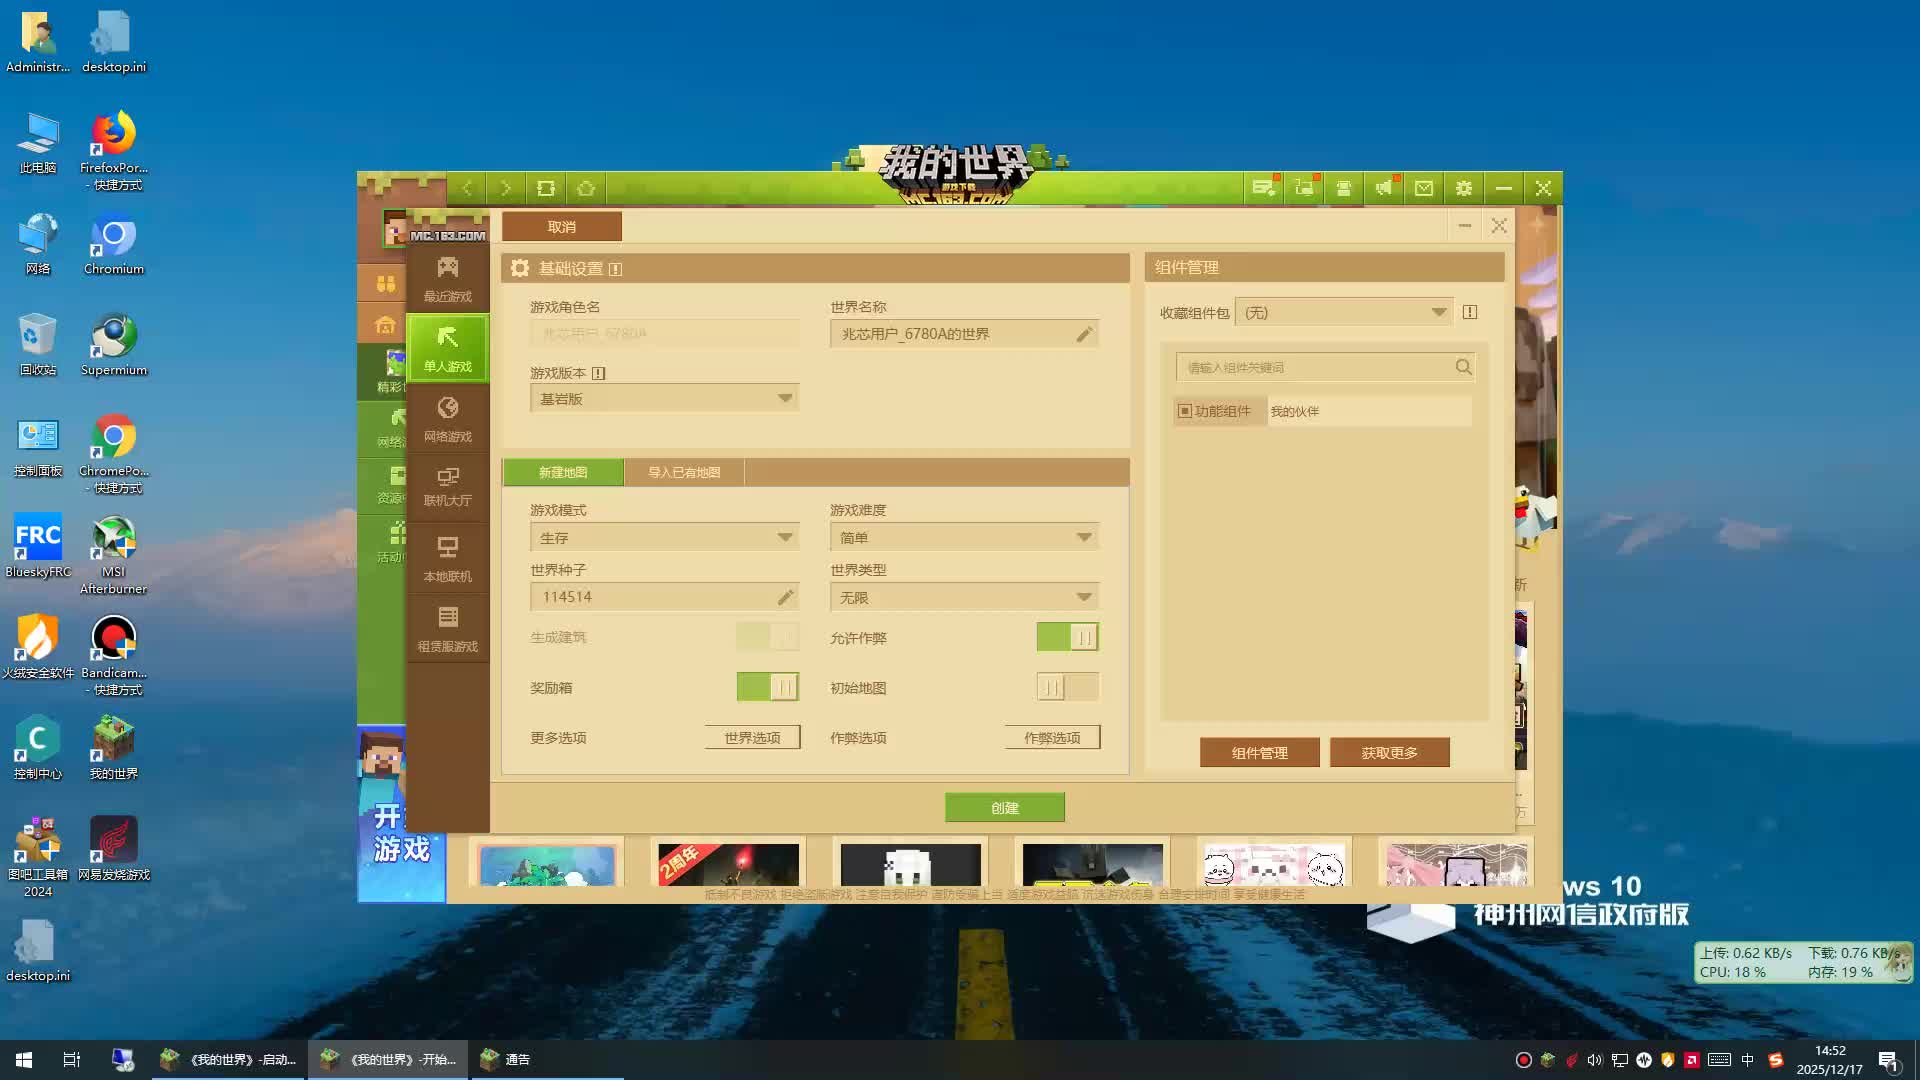1920x1080 pixels.
Task: Open the 游戏模式 dropdown showing 生存
Action: 663,537
